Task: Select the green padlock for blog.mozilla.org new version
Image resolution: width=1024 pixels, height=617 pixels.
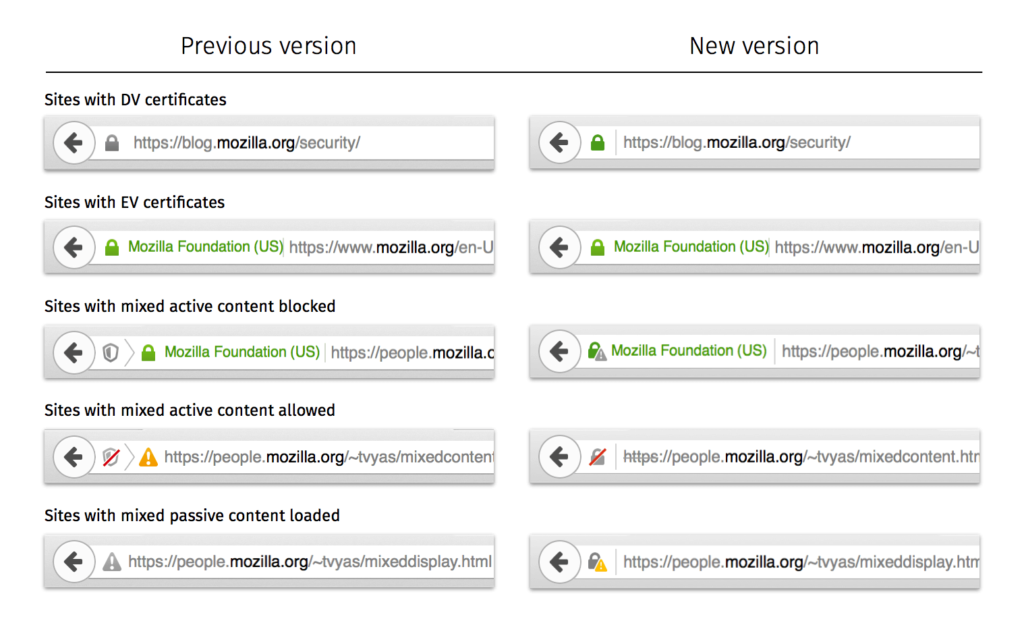Action: pyautogui.click(x=597, y=142)
